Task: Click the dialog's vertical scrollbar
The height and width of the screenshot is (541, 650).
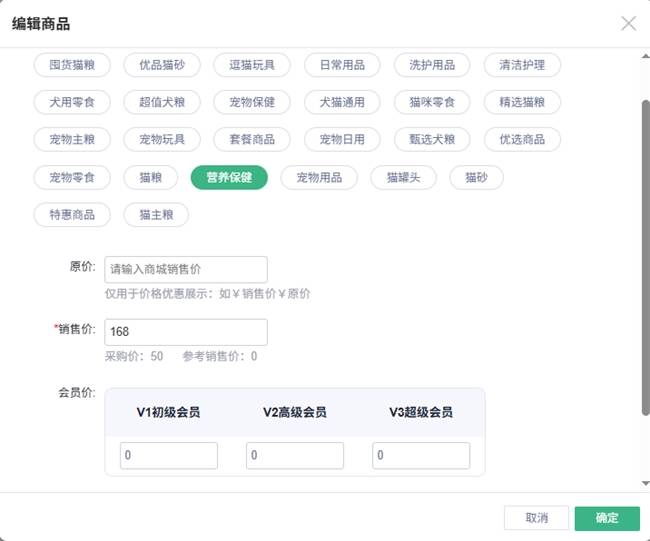Action: coord(644,250)
